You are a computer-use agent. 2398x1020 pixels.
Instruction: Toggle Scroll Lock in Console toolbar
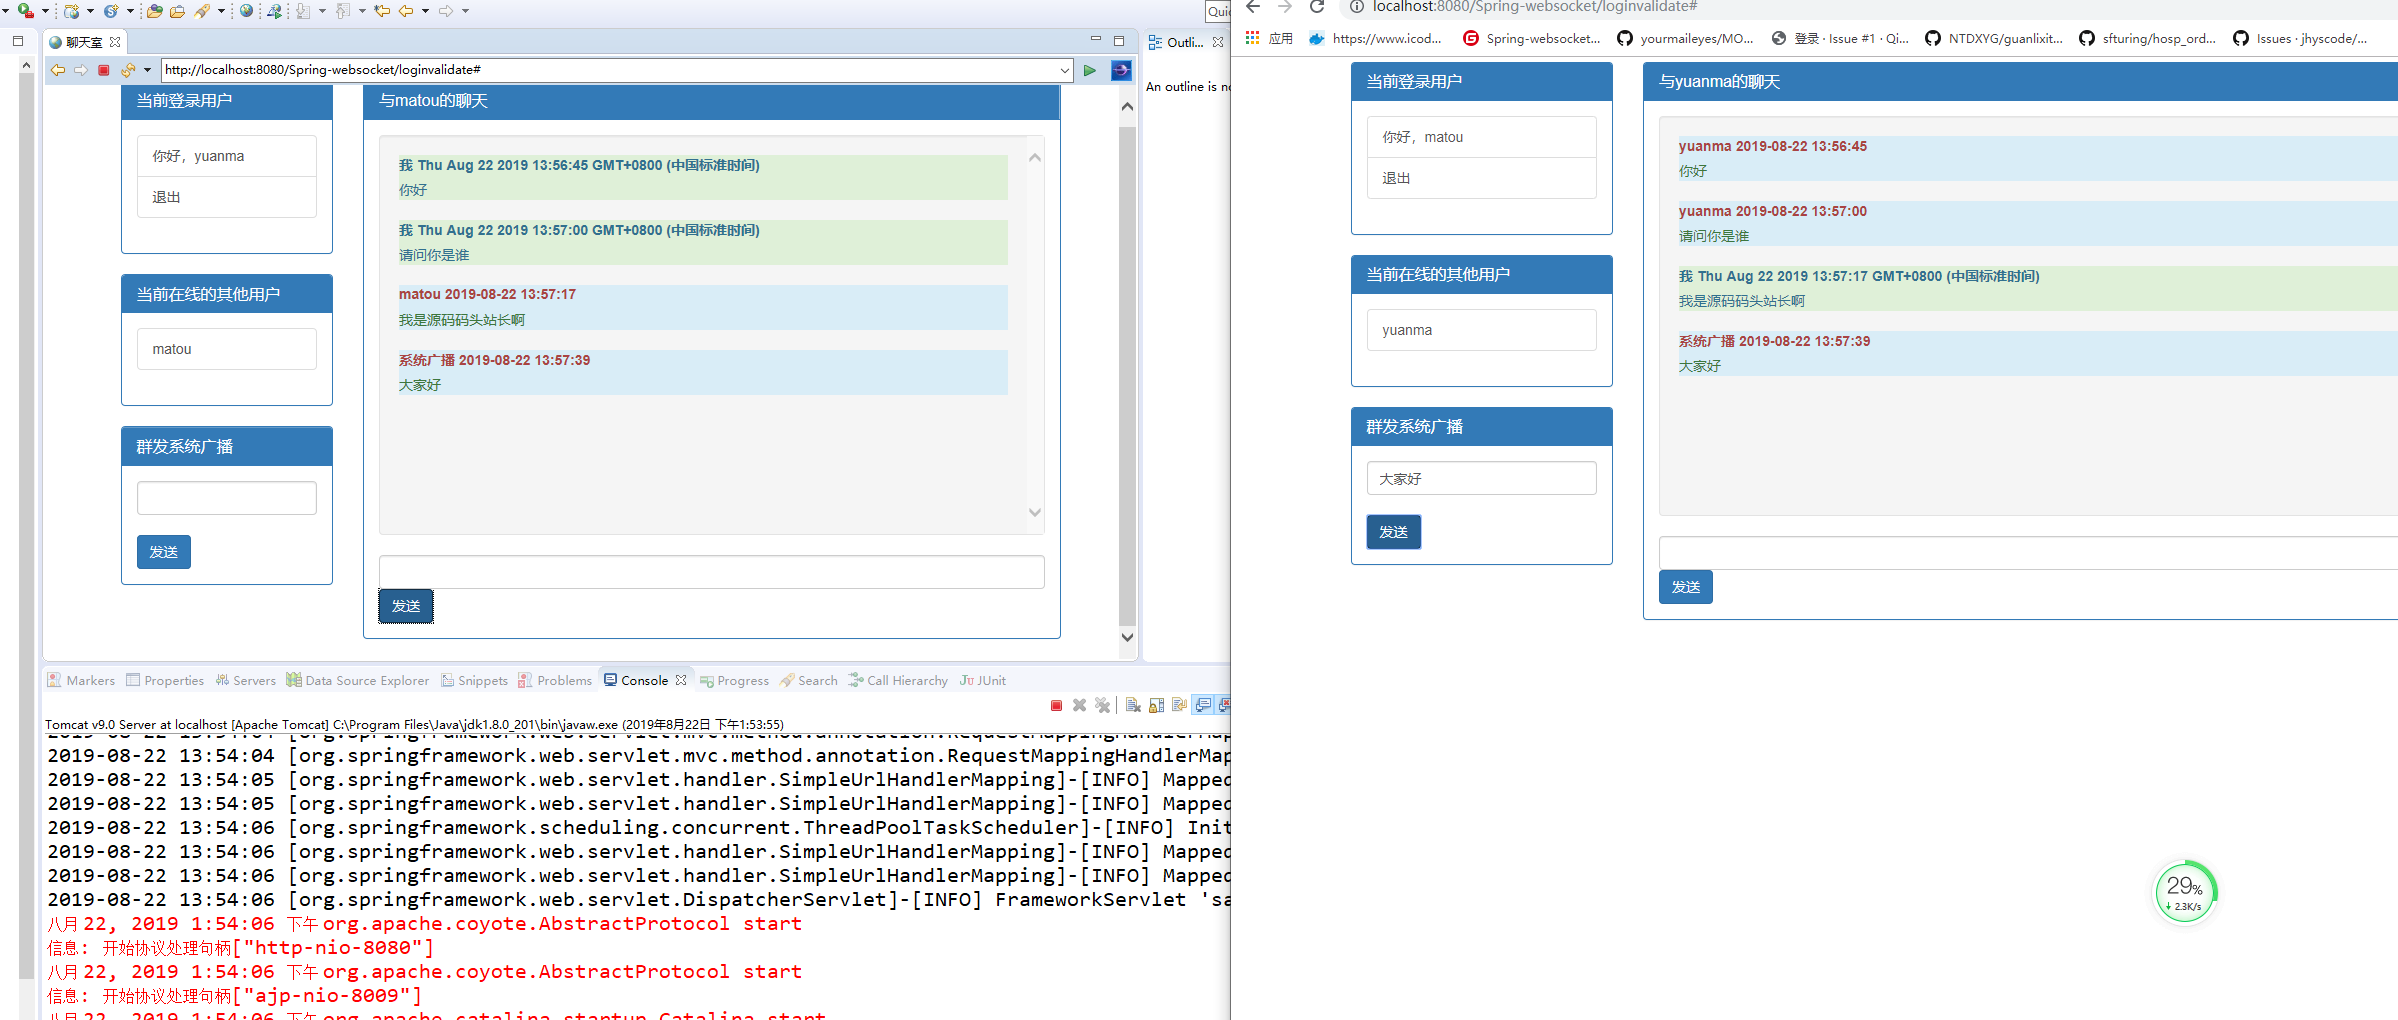(1156, 706)
